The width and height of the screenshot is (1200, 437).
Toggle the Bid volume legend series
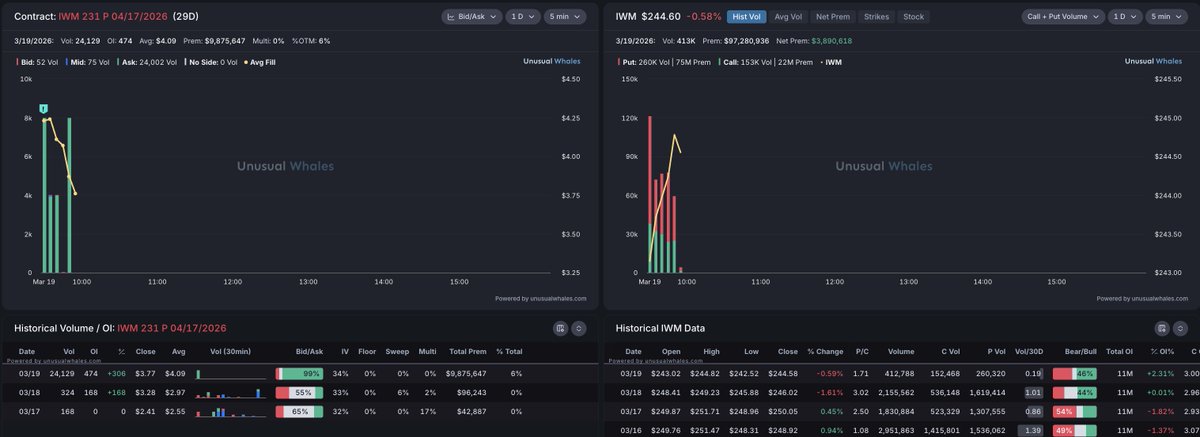tap(36, 61)
